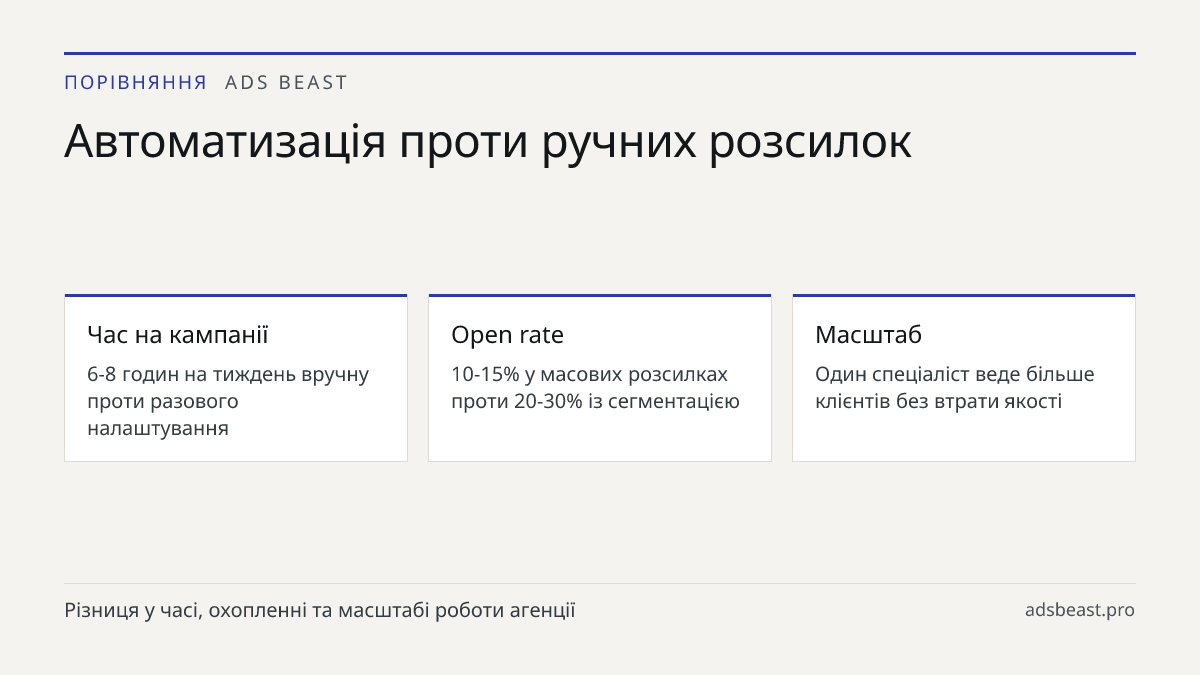Click the text '6-8 годин на тиждень вручну'

coord(228,375)
